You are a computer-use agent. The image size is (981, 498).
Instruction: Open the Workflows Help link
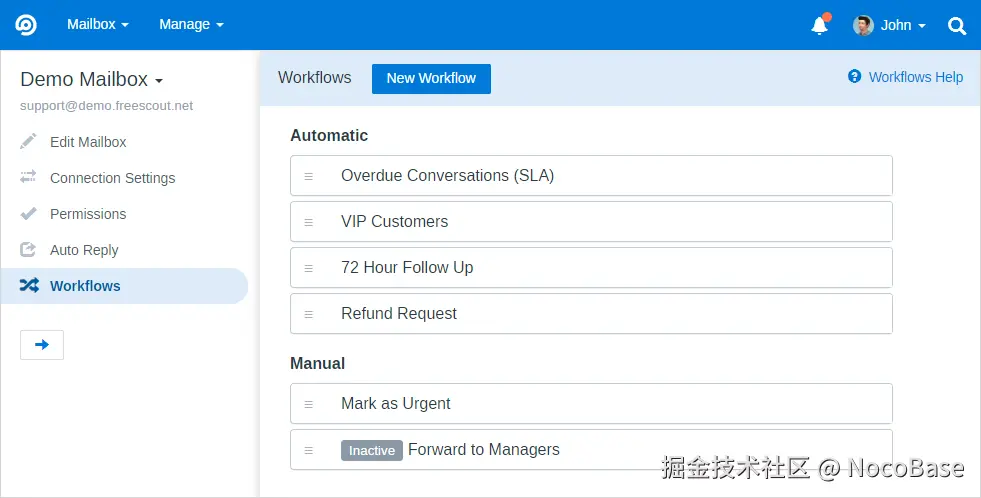(915, 77)
